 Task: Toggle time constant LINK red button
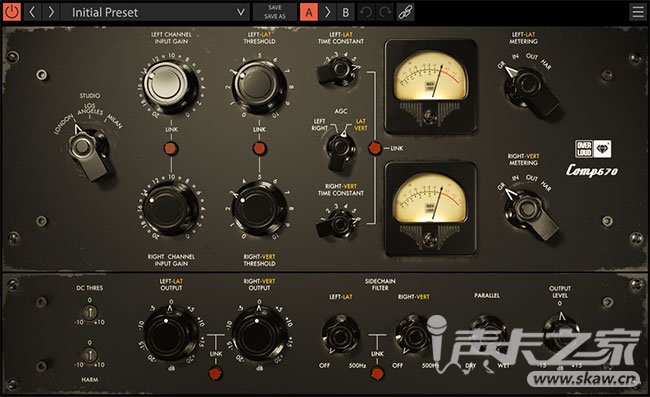click(375, 148)
